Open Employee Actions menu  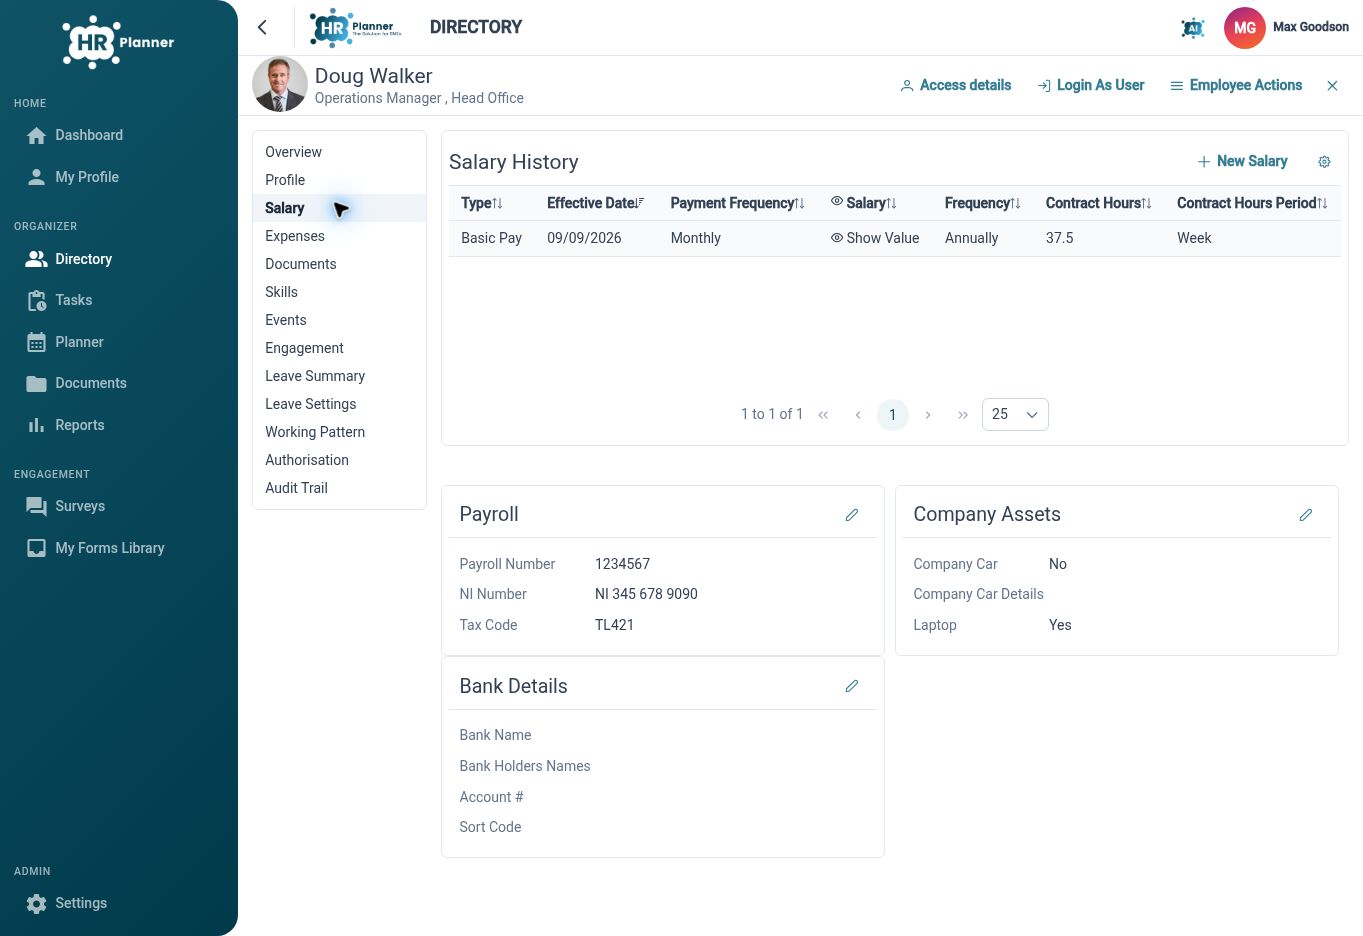1236,86
